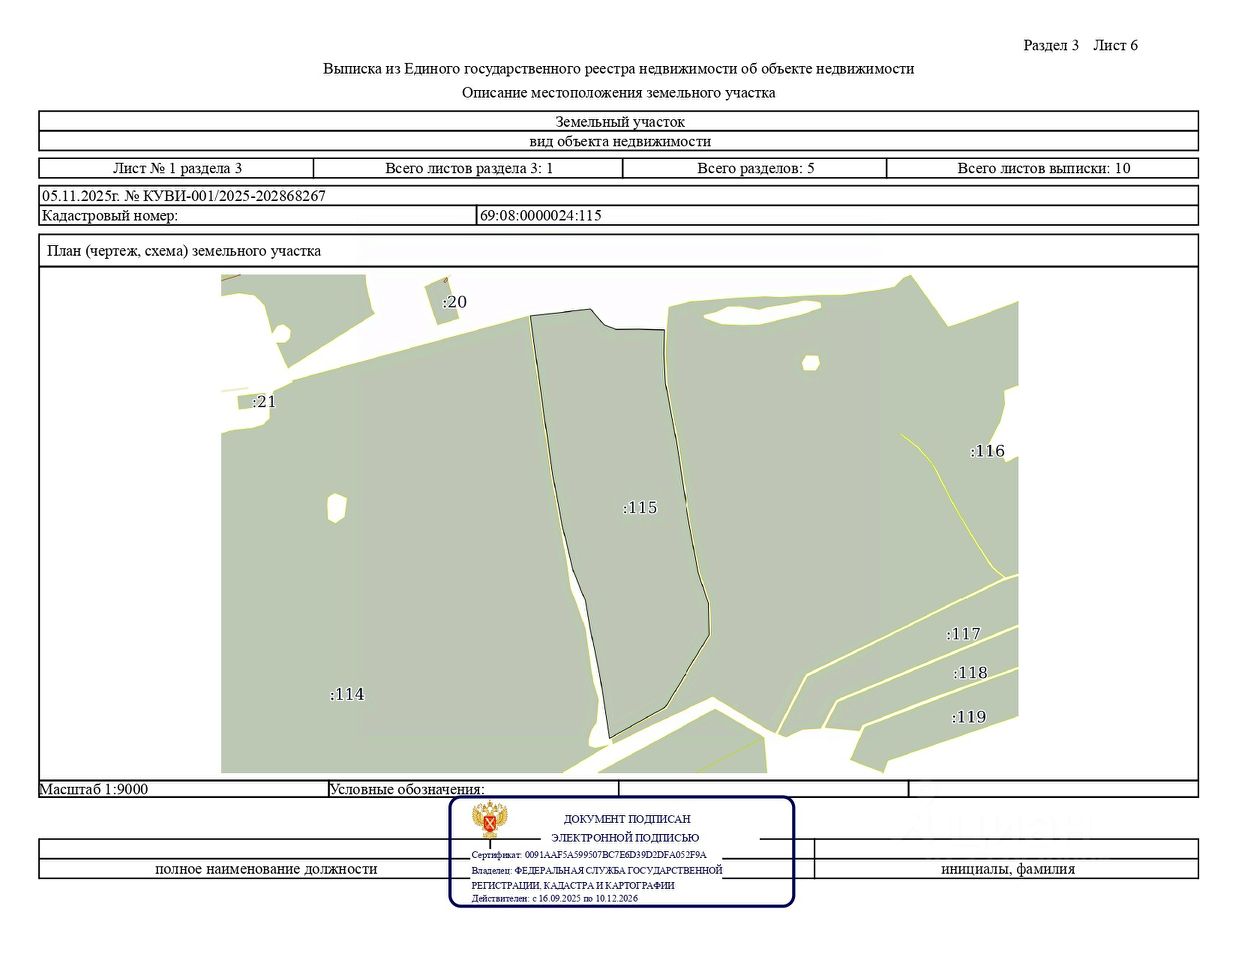Click the document title 'Выписка из Единого государственного реестра'
This screenshot has width=1238, height=957.
[x=618, y=69]
